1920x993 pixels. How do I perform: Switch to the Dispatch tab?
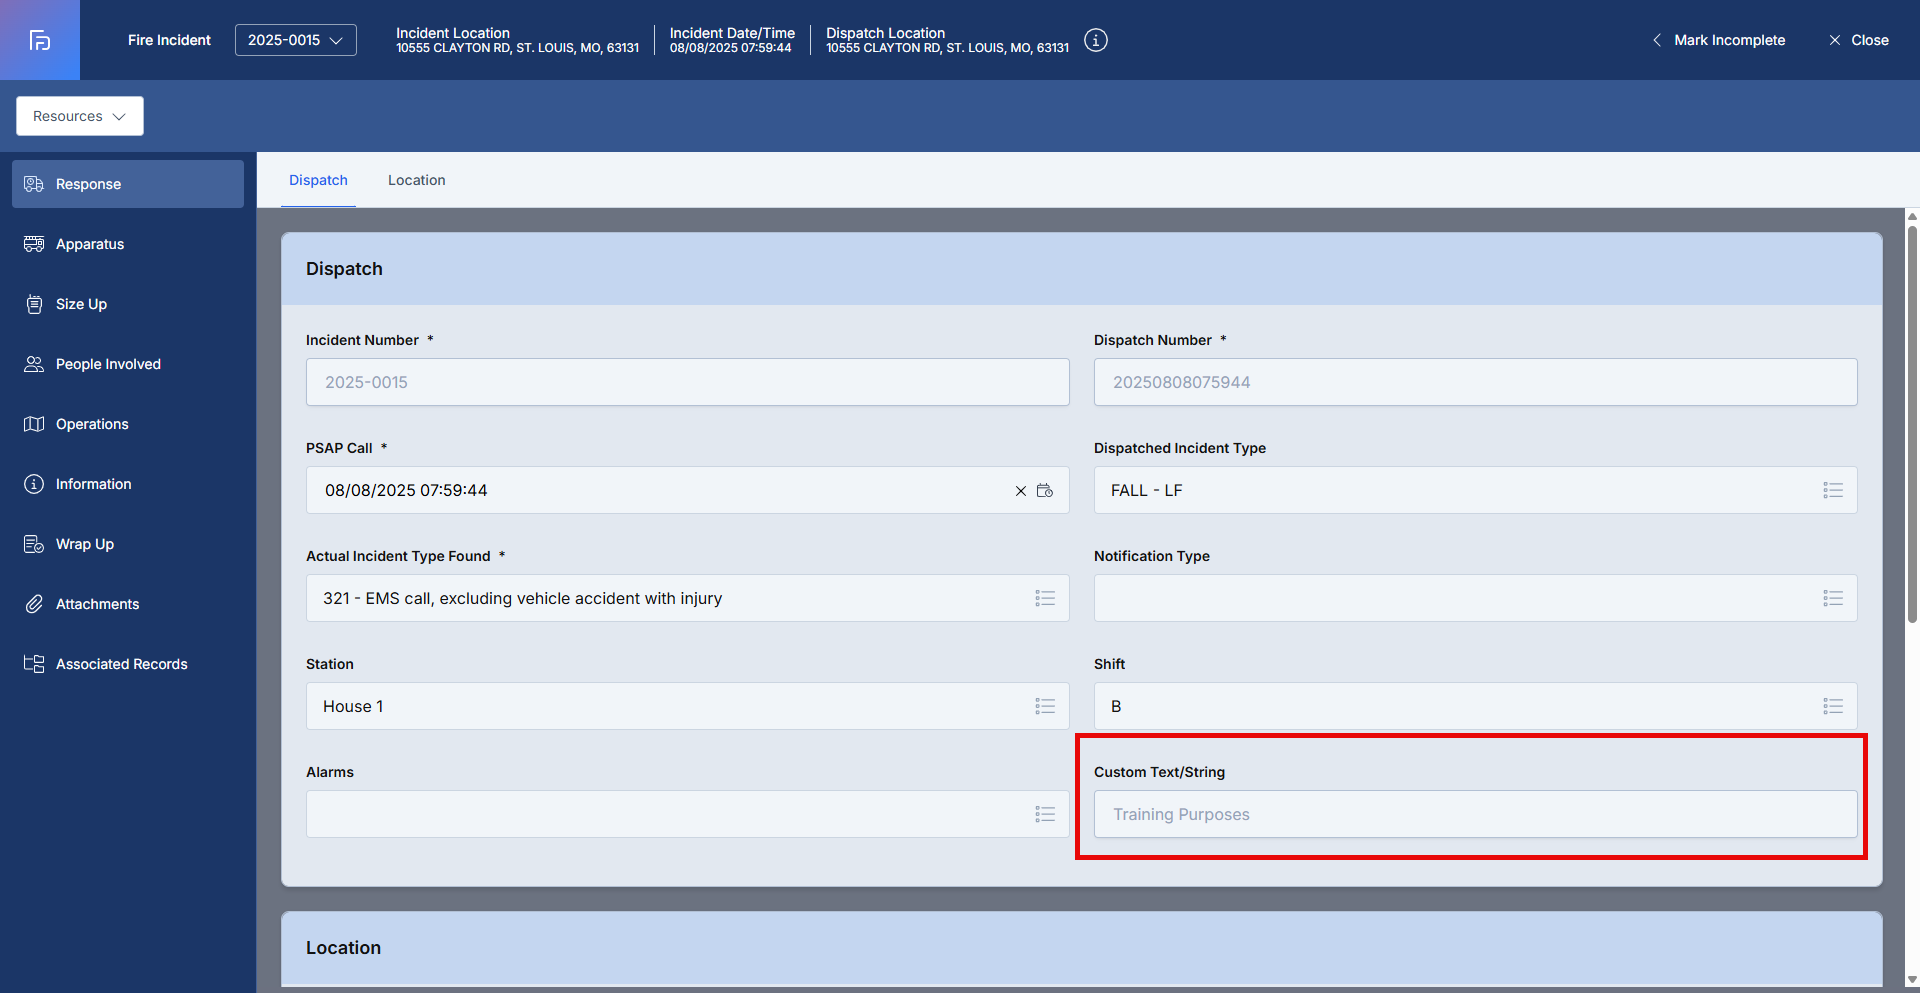pos(318,180)
